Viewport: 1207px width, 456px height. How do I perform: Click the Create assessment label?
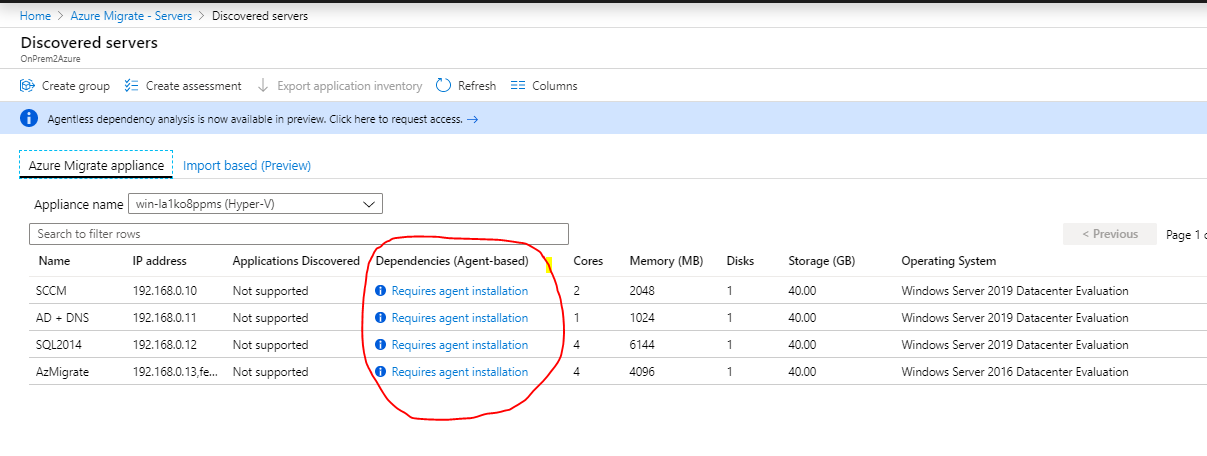pos(194,86)
